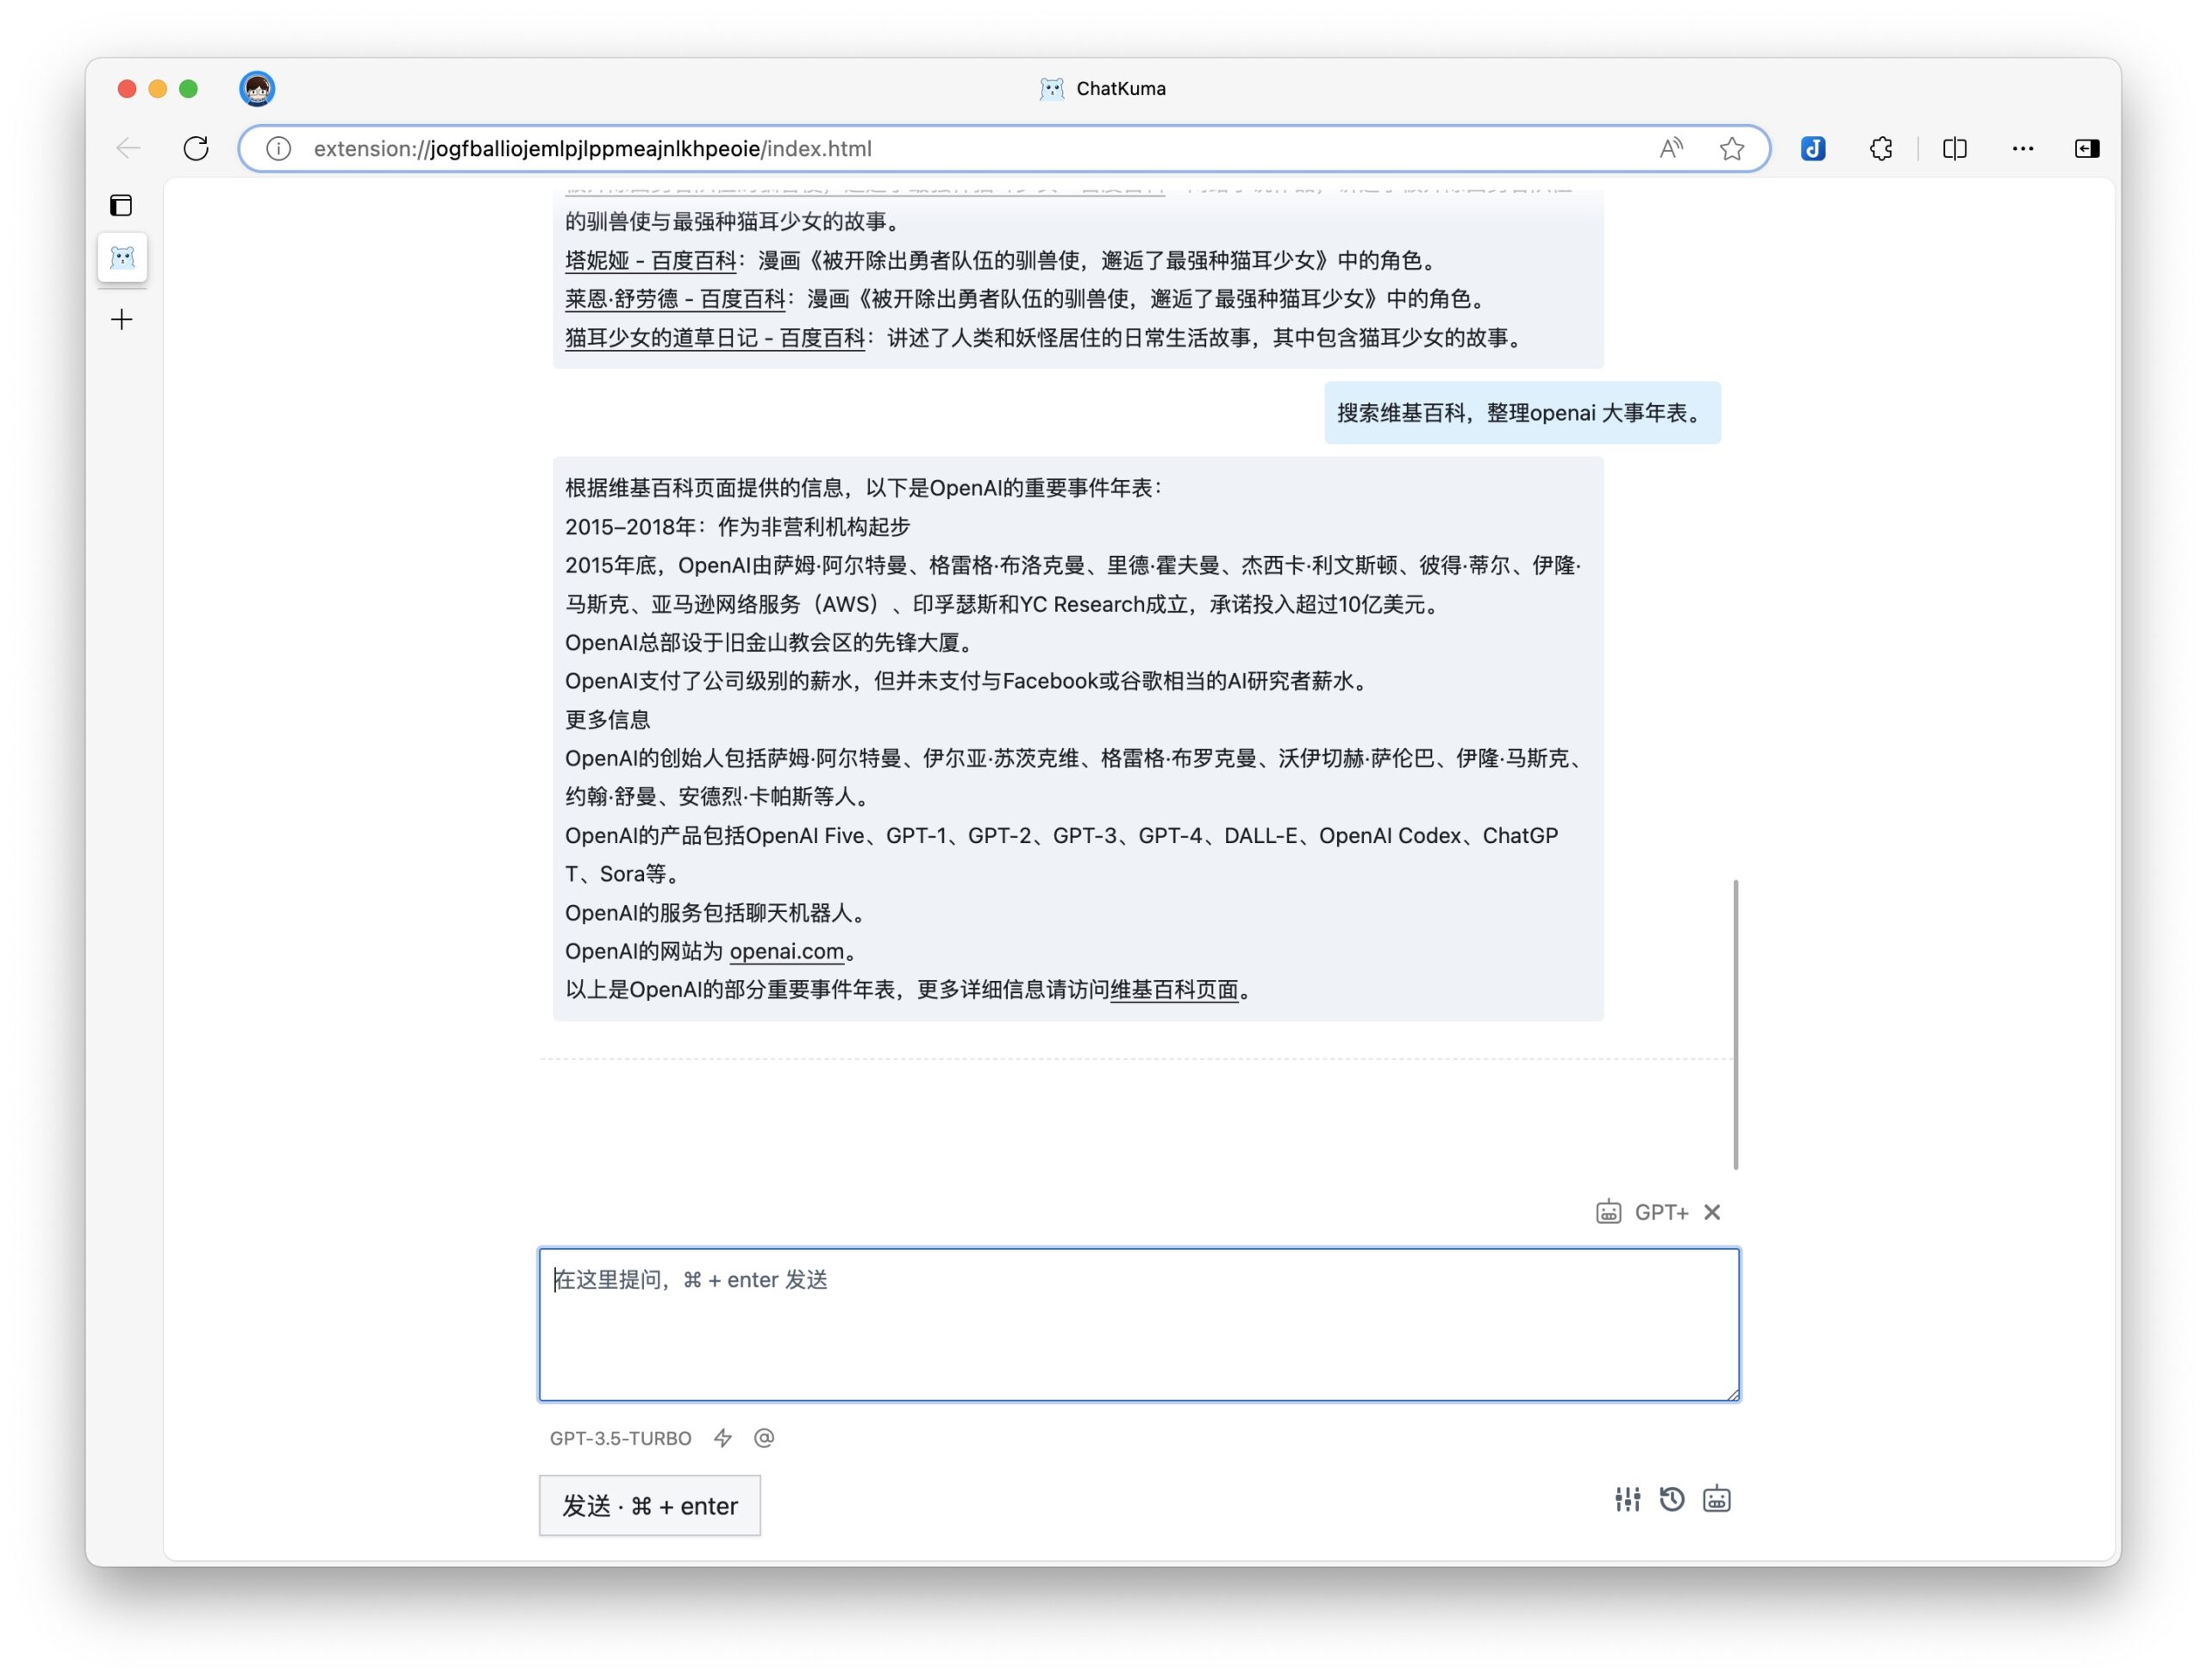Click the chat scrollbar thumb
The image size is (2207, 1680).
tap(1735, 1024)
